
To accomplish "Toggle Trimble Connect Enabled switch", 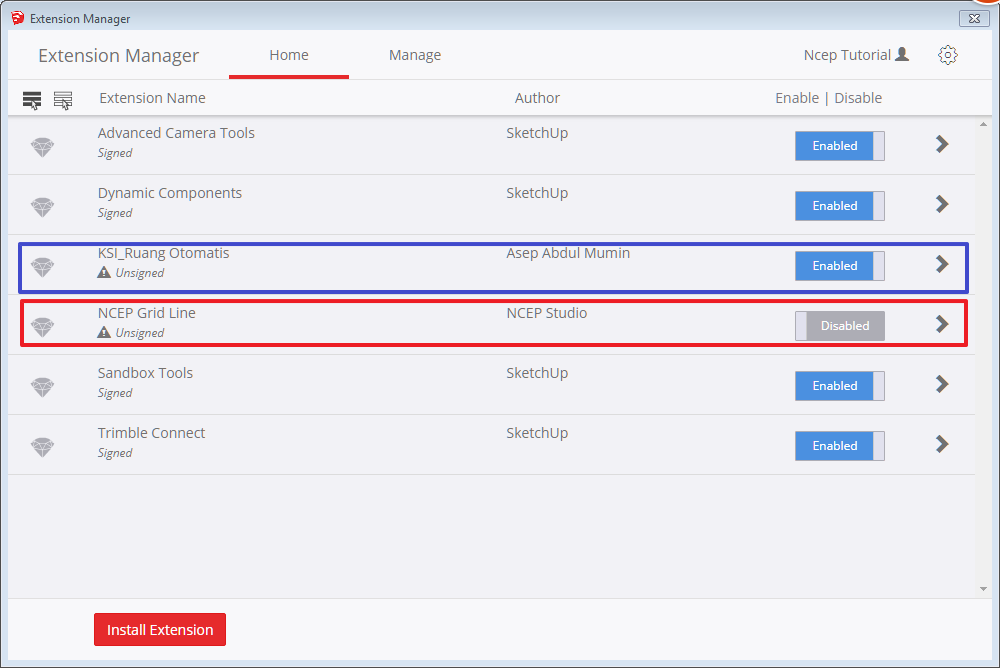I will (839, 446).
